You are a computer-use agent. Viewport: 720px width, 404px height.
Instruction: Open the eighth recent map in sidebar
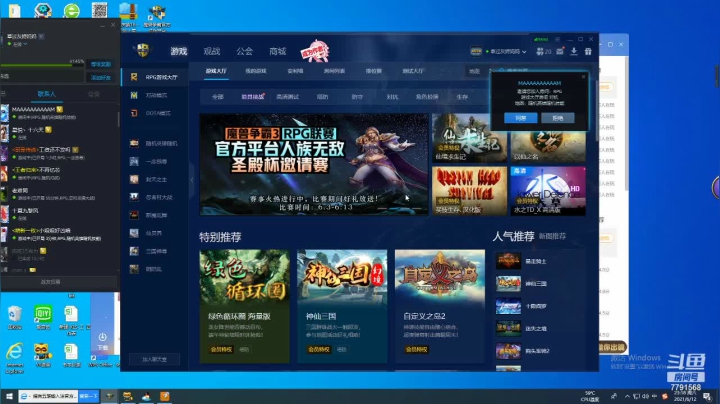pyautogui.click(x=155, y=269)
